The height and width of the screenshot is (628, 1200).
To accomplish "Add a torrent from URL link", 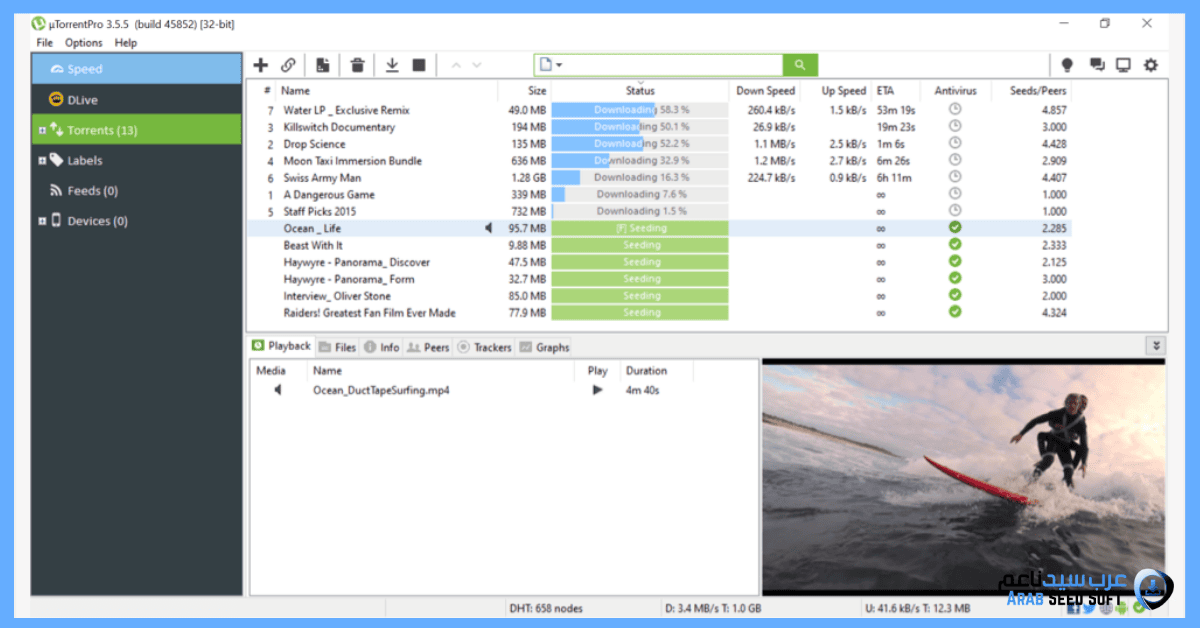I will pos(288,64).
